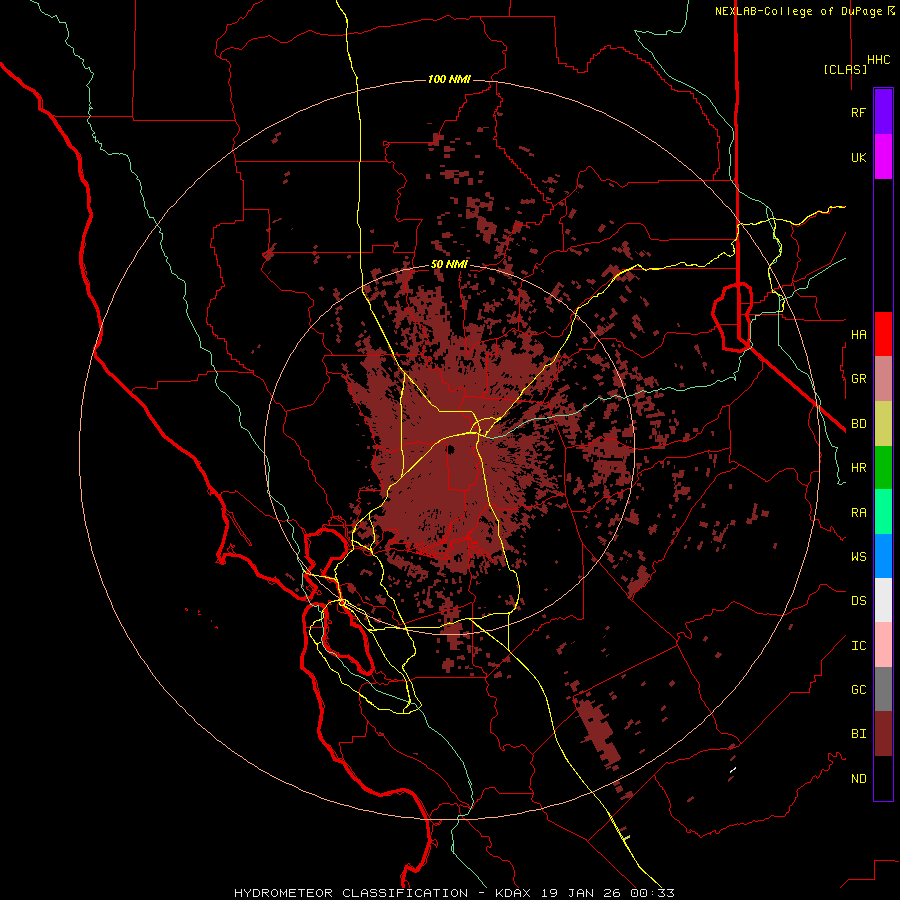
Task: Click the WS legend label
Action: tap(858, 557)
